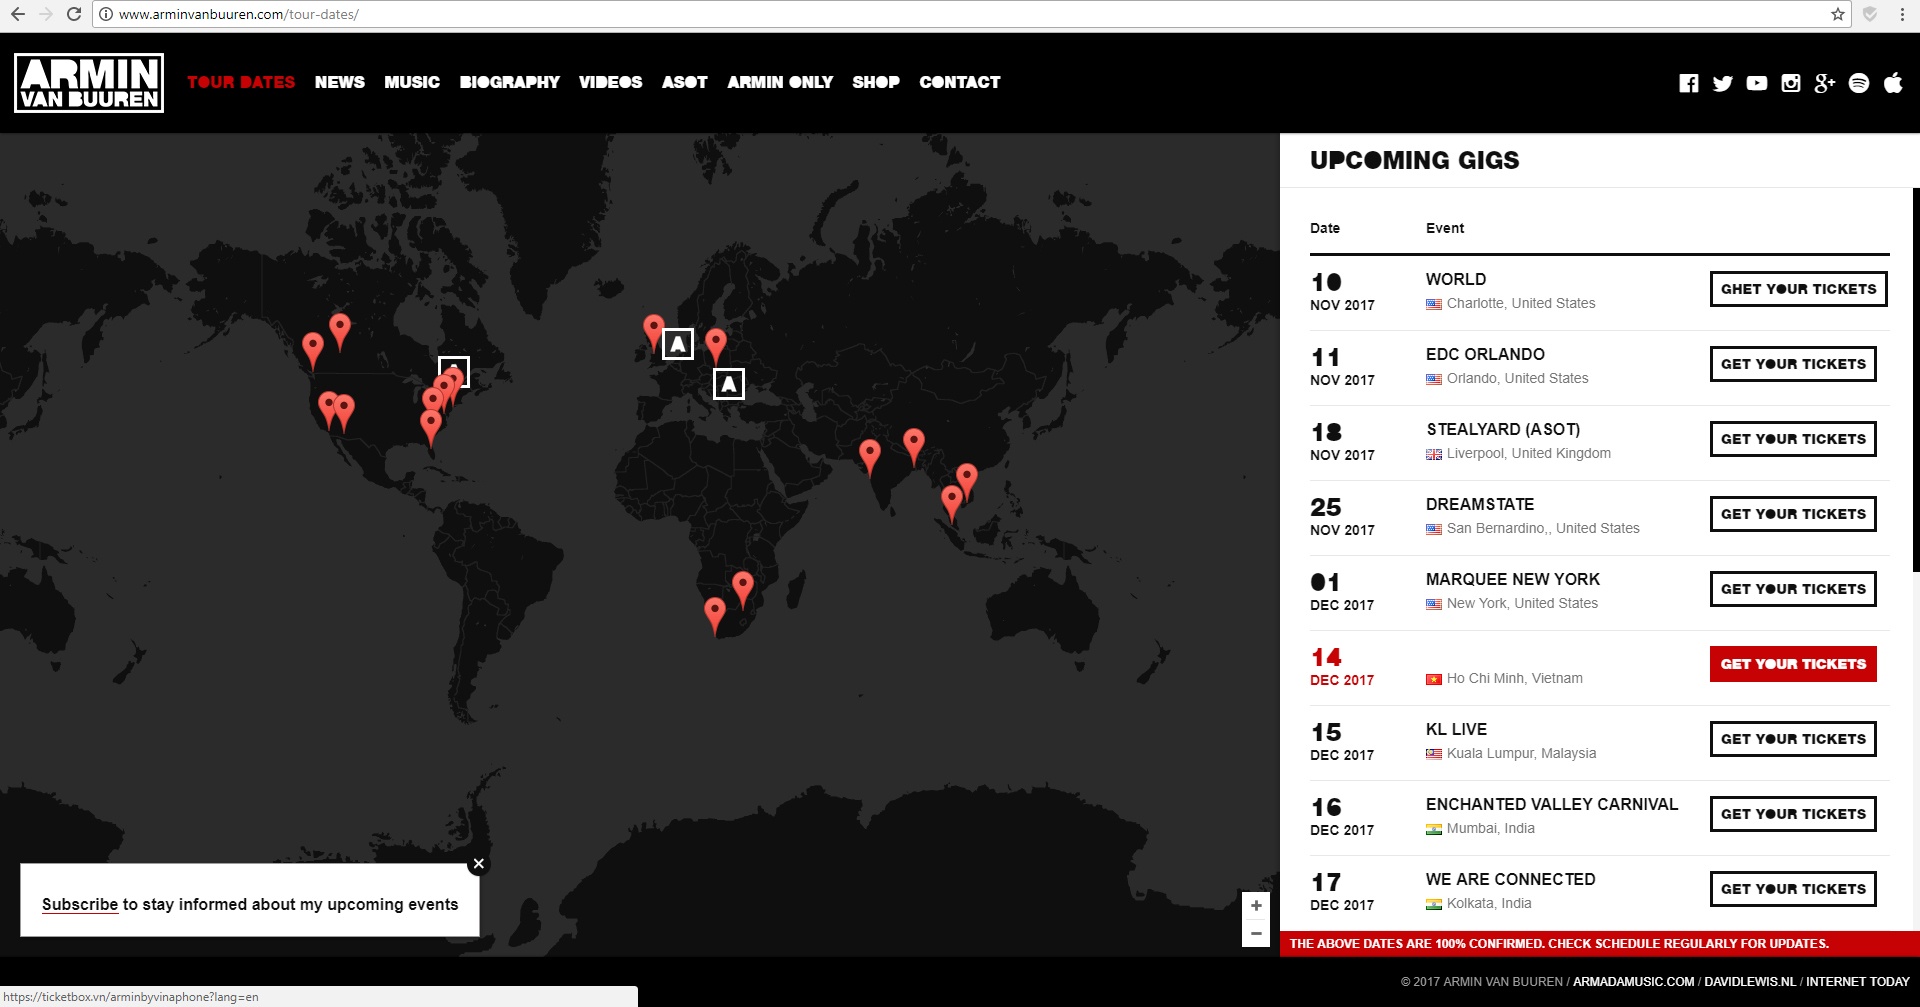Click the browser address bar URL
The image size is (1920, 1007).
pos(238,14)
